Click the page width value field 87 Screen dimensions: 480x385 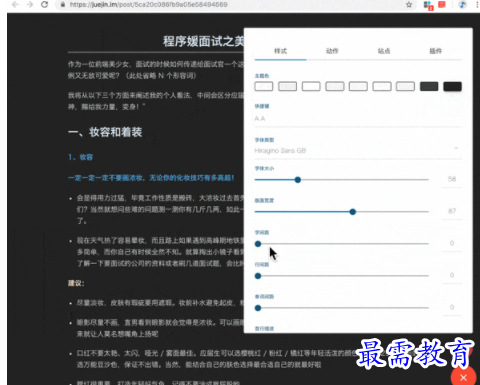[x=452, y=211]
